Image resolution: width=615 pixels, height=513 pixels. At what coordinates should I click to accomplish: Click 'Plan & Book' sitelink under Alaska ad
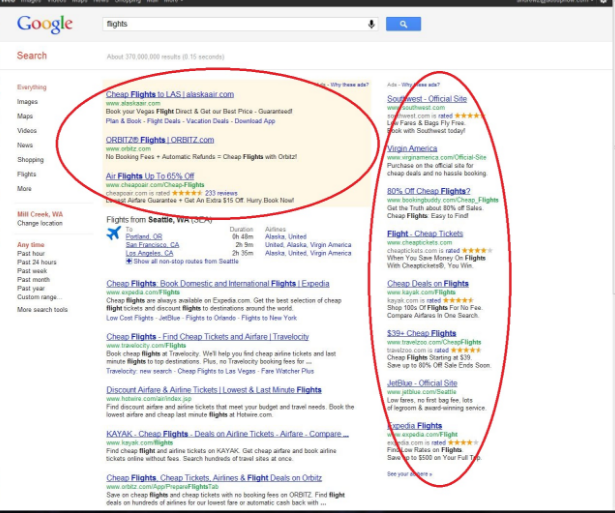coord(124,121)
